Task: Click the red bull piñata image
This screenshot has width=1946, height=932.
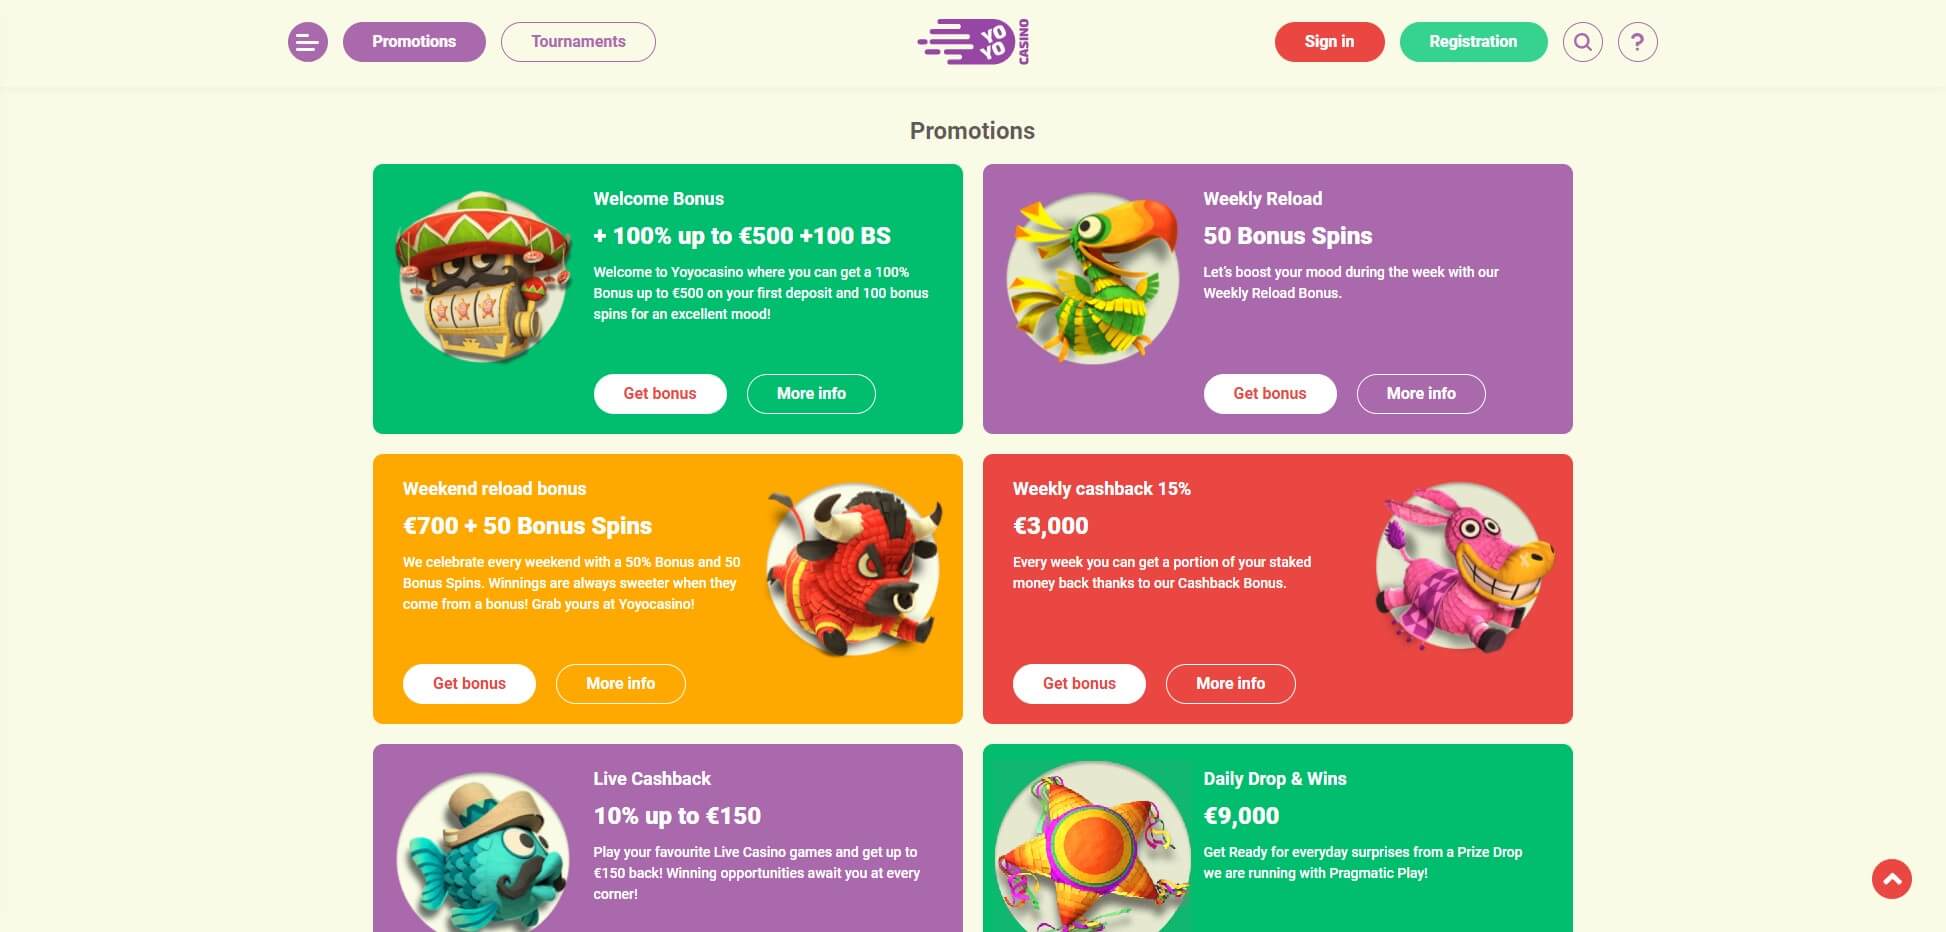Action: pyautogui.click(x=853, y=568)
